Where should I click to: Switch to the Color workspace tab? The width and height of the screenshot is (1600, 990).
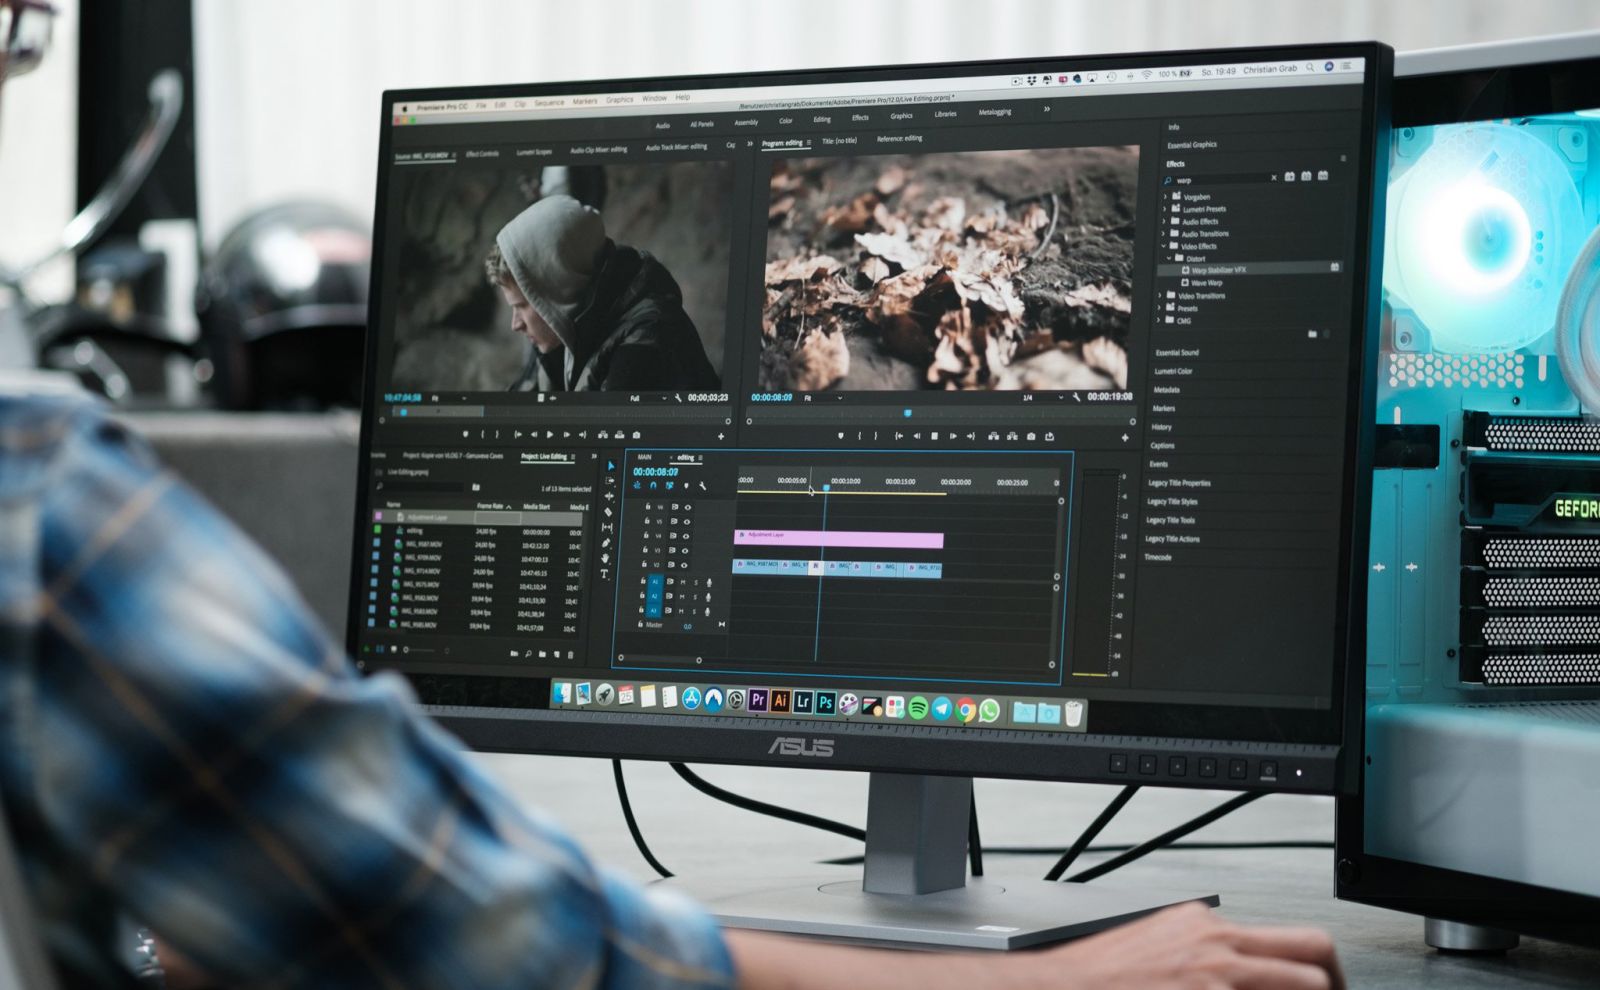786,121
